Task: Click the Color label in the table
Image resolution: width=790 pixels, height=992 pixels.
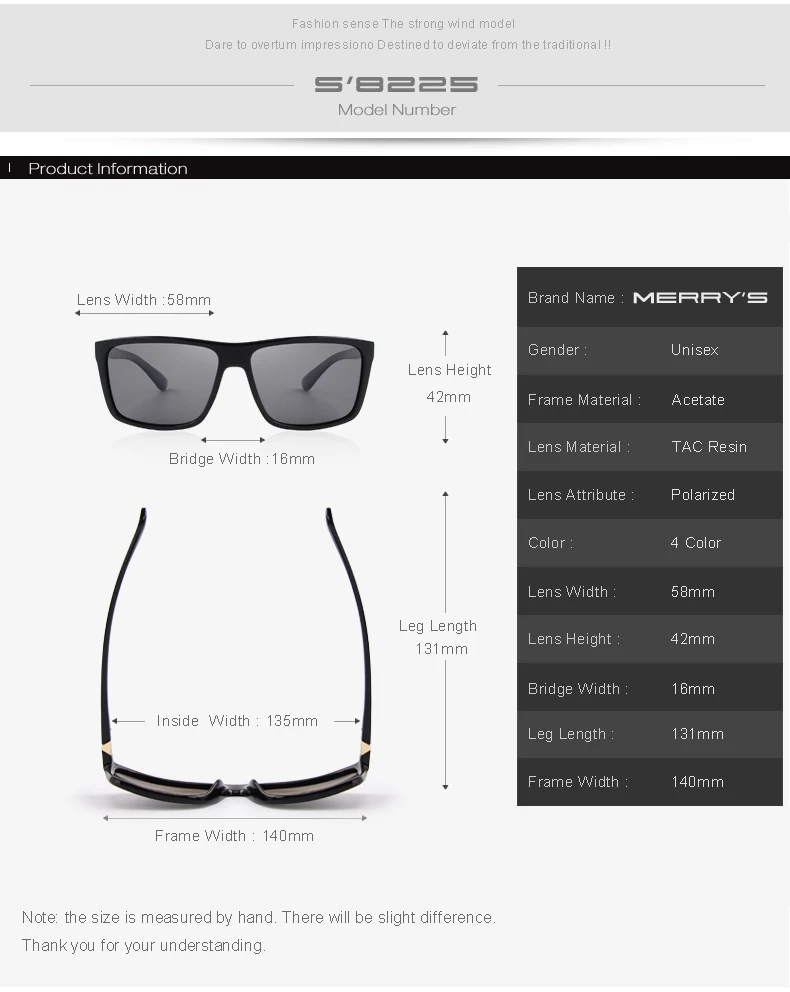Action: click(550, 543)
